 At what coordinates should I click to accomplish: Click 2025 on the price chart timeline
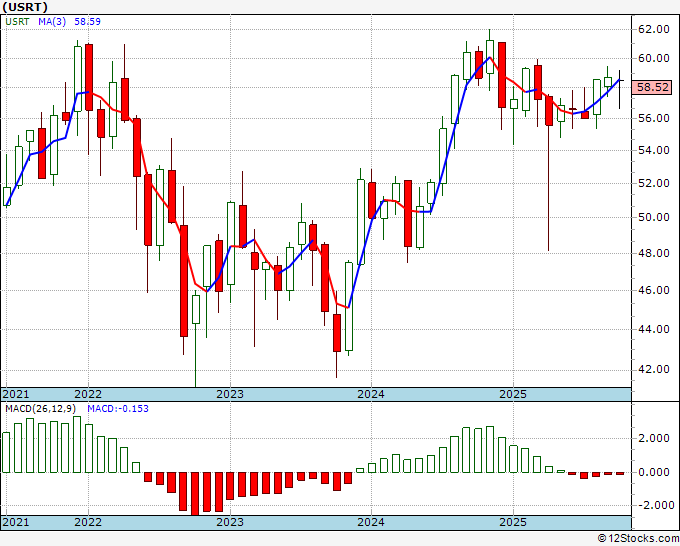(x=513, y=394)
